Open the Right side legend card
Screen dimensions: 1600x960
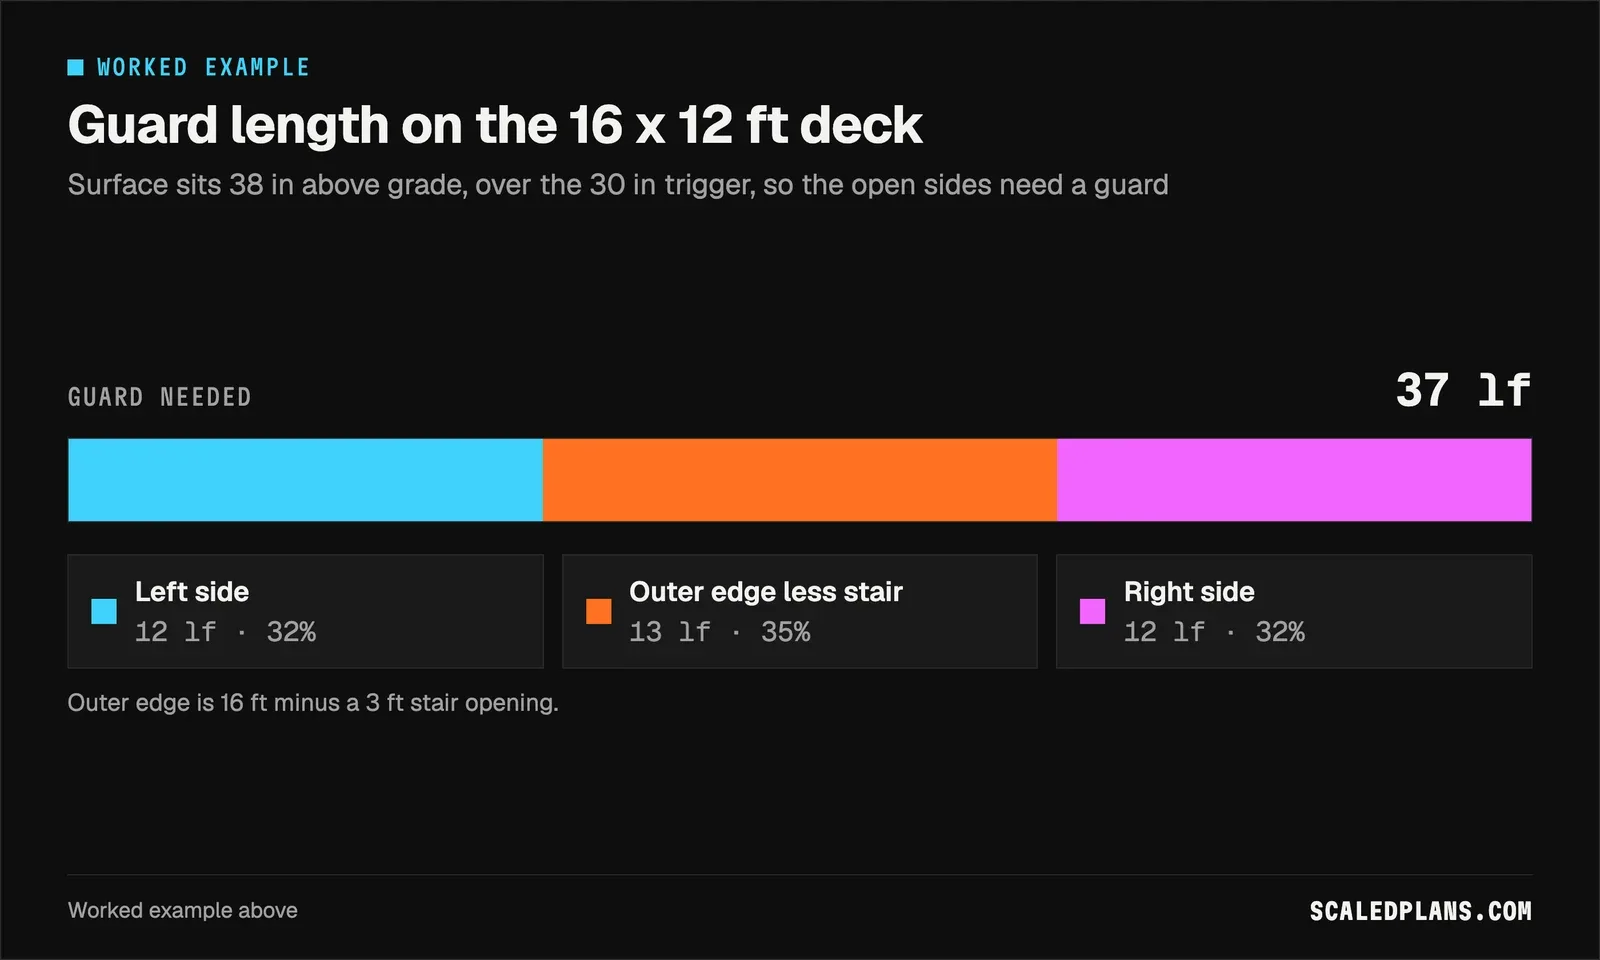(x=1294, y=611)
